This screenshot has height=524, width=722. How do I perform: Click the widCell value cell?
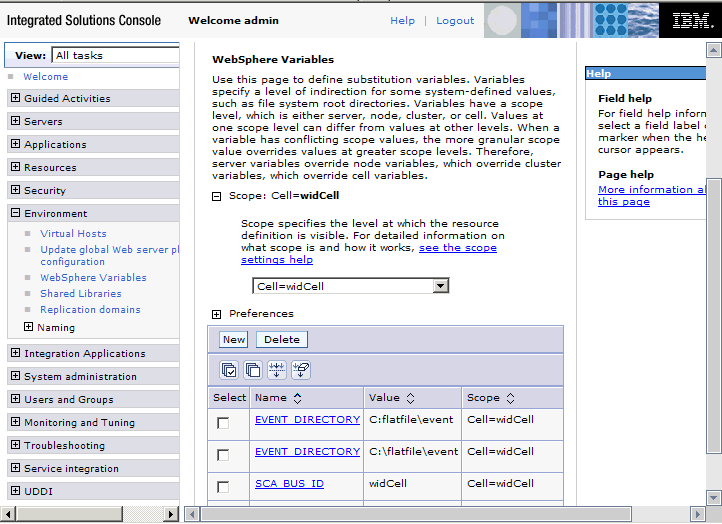tap(412, 484)
